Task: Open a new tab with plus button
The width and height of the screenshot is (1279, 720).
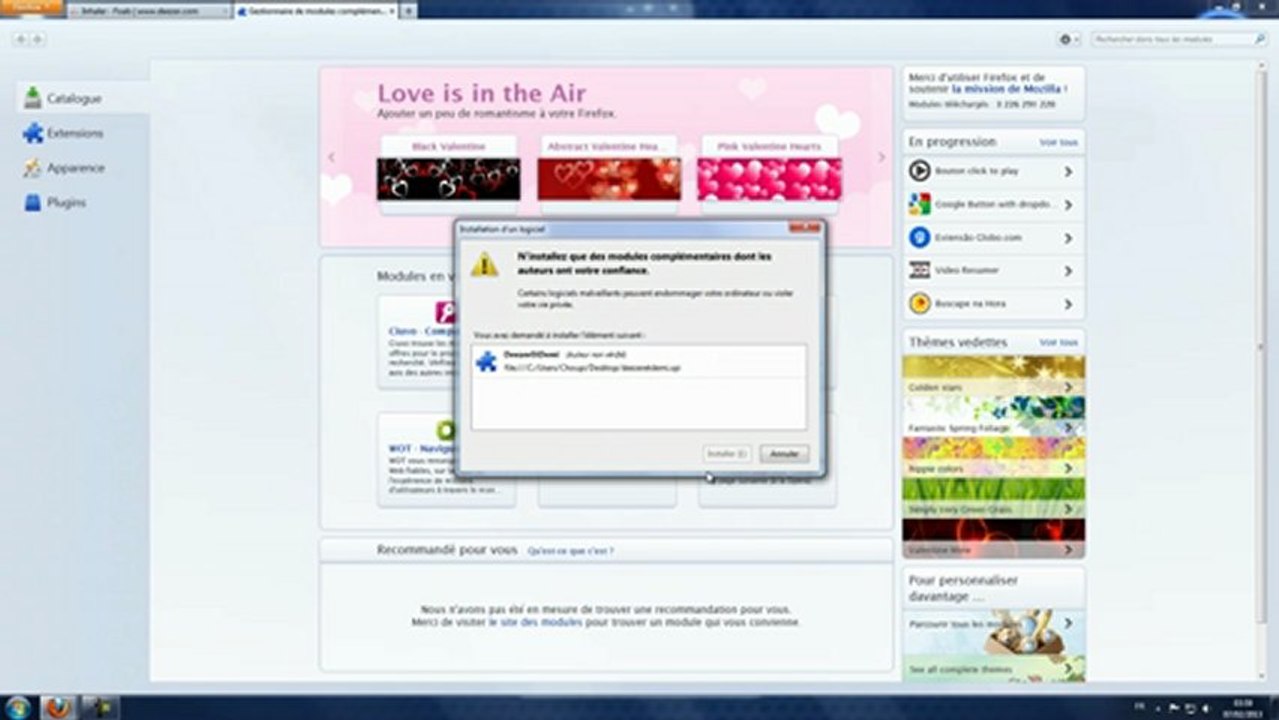Action: coord(409,11)
